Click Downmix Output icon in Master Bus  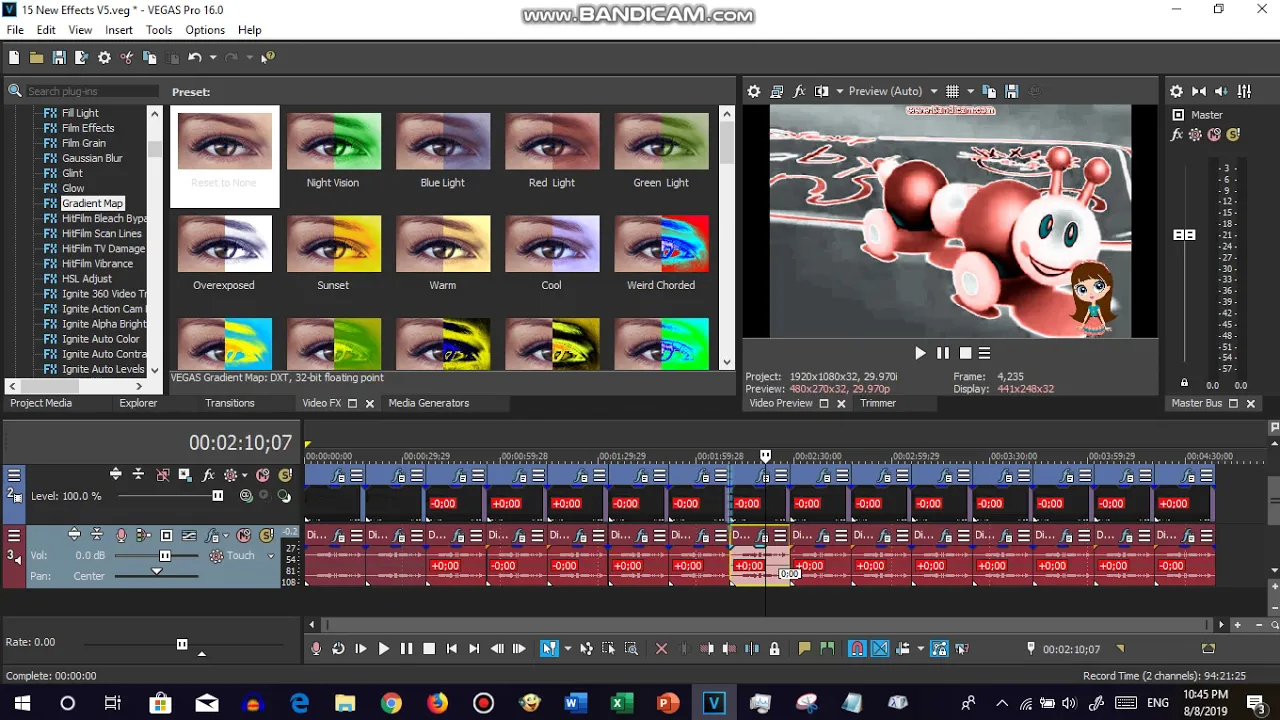pyautogui.click(x=1199, y=91)
